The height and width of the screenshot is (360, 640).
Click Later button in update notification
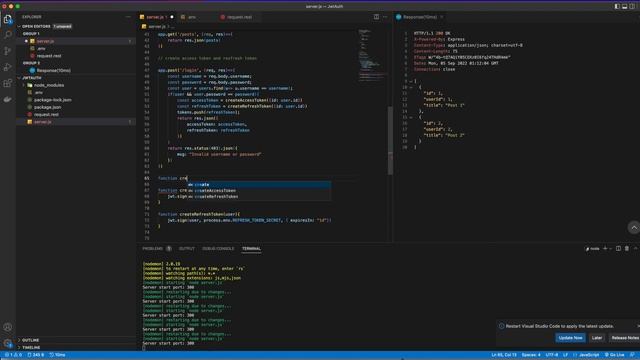[x=597, y=338]
